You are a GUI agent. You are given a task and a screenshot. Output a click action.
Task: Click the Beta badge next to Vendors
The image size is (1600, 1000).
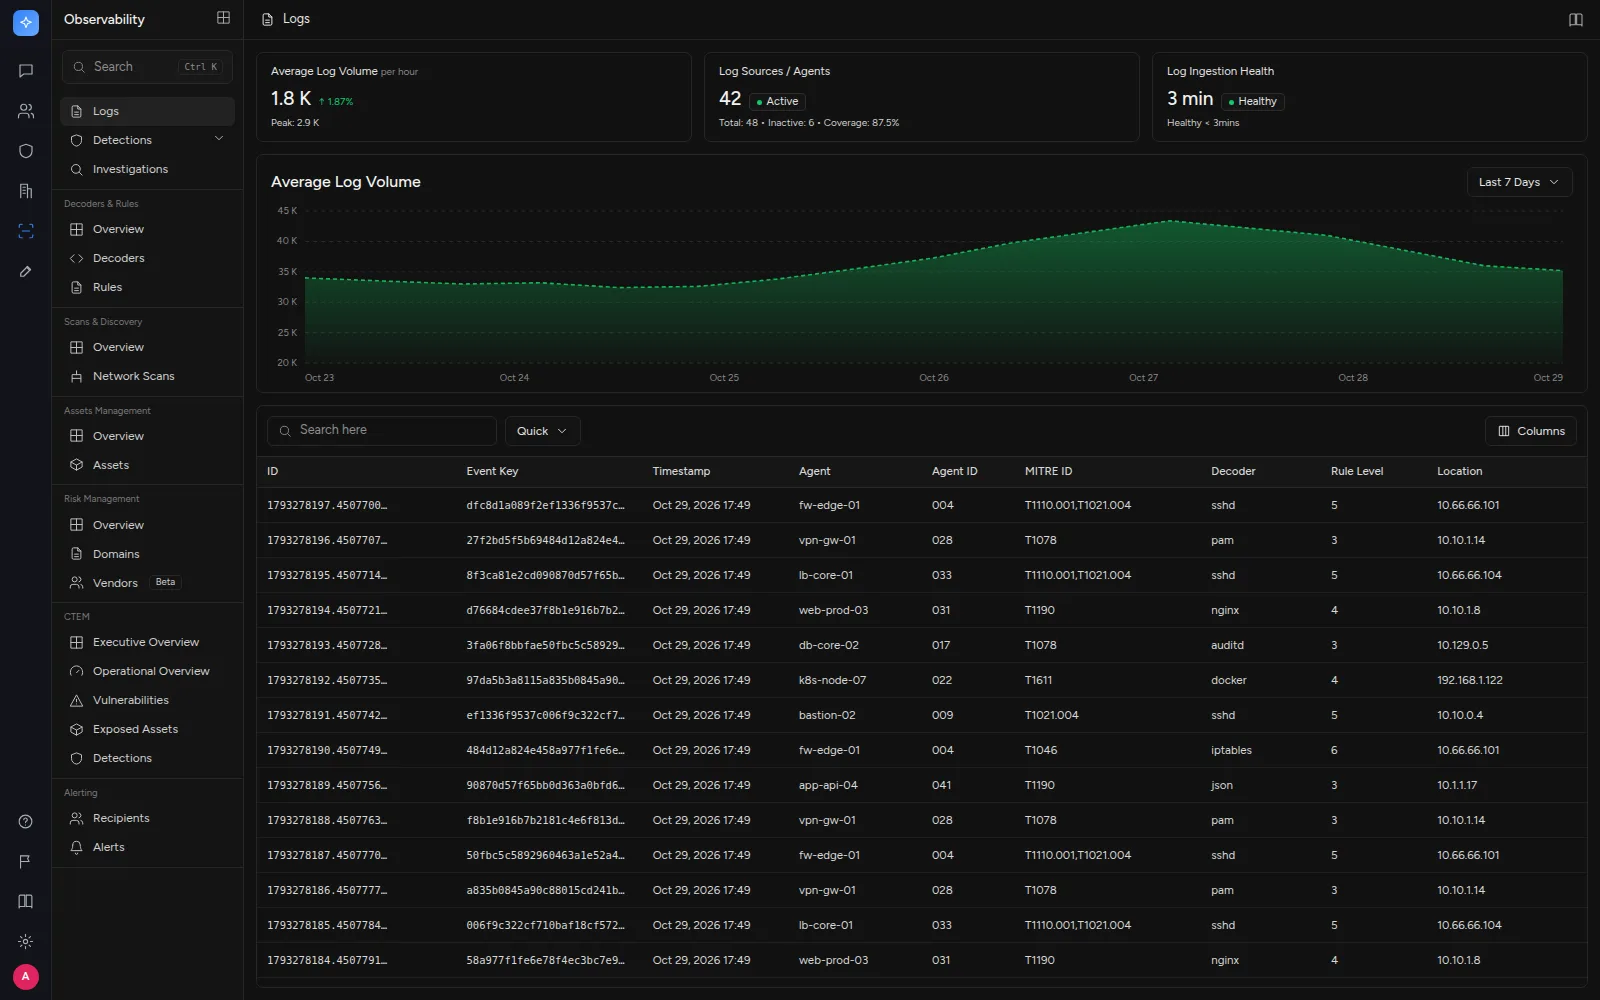click(165, 582)
